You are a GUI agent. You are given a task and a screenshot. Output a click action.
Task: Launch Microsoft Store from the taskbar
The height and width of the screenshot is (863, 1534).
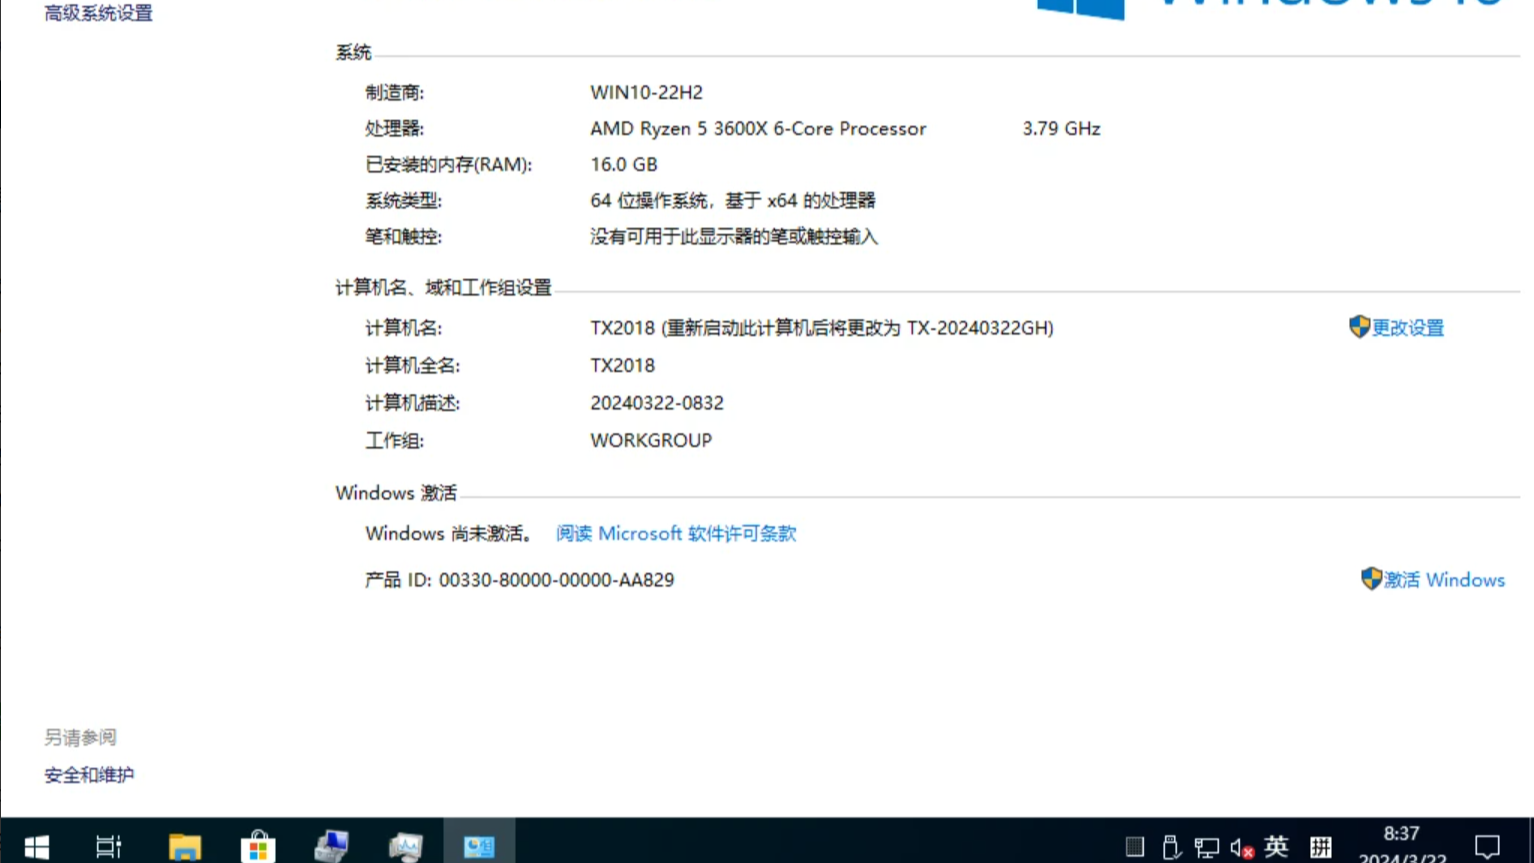(257, 845)
